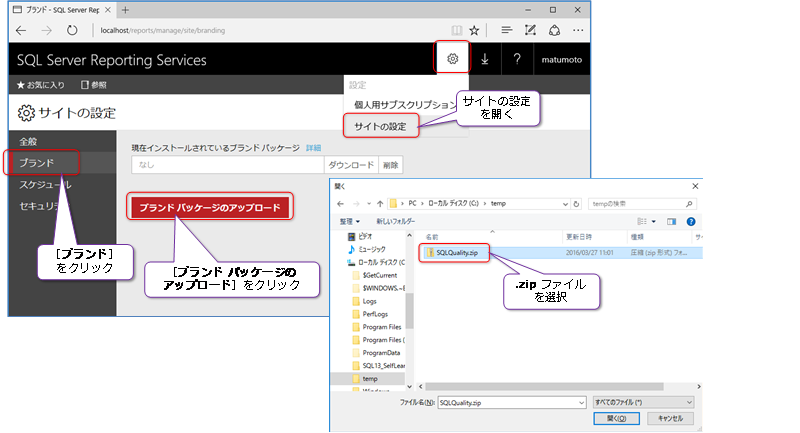Image resolution: width=800 pixels, height=433 pixels.
Task: Select サイトの設定 in settings menu
Action: pyautogui.click(x=381, y=126)
